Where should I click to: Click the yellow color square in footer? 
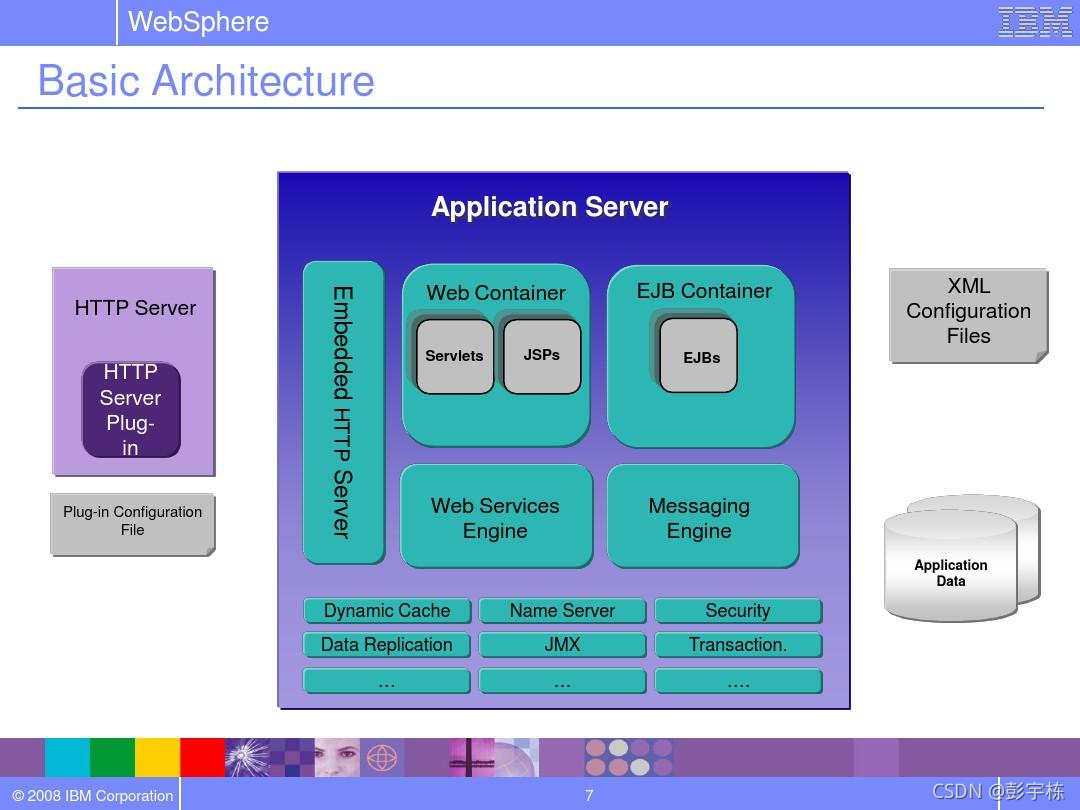click(158, 758)
